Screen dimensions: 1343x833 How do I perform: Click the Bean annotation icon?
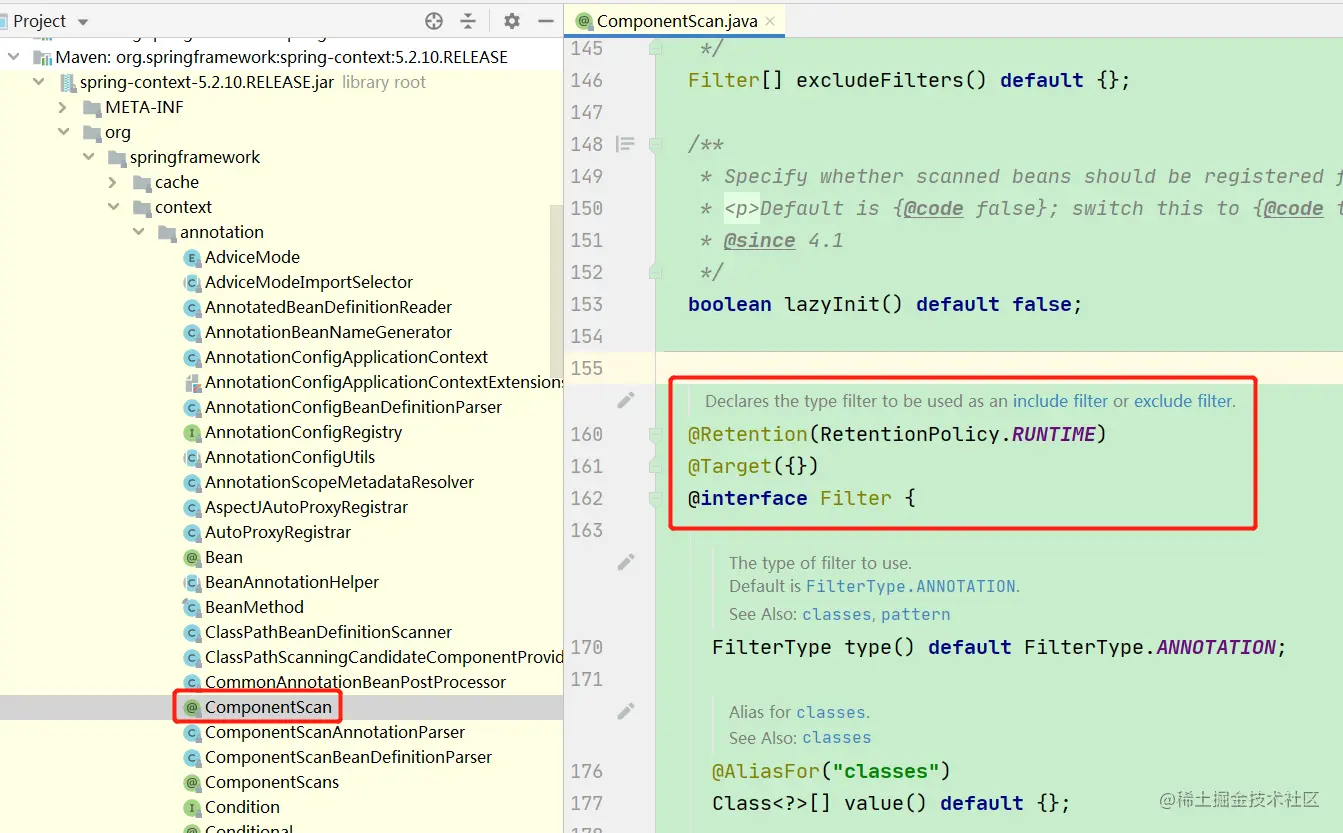click(193, 558)
